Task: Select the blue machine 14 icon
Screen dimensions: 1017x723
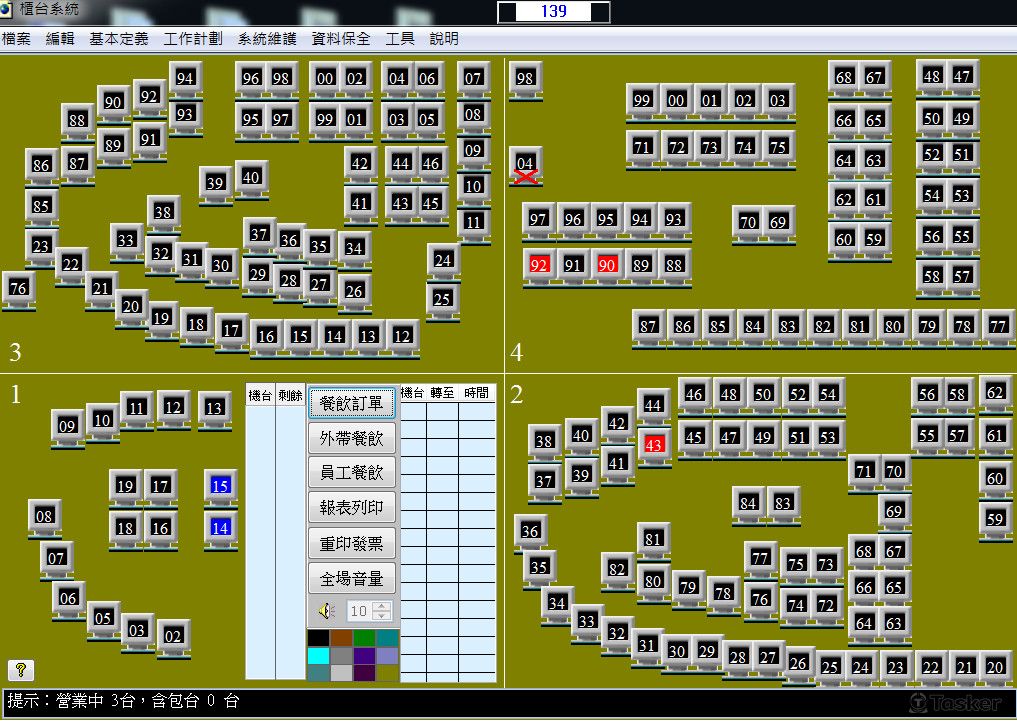Action: point(221,528)
